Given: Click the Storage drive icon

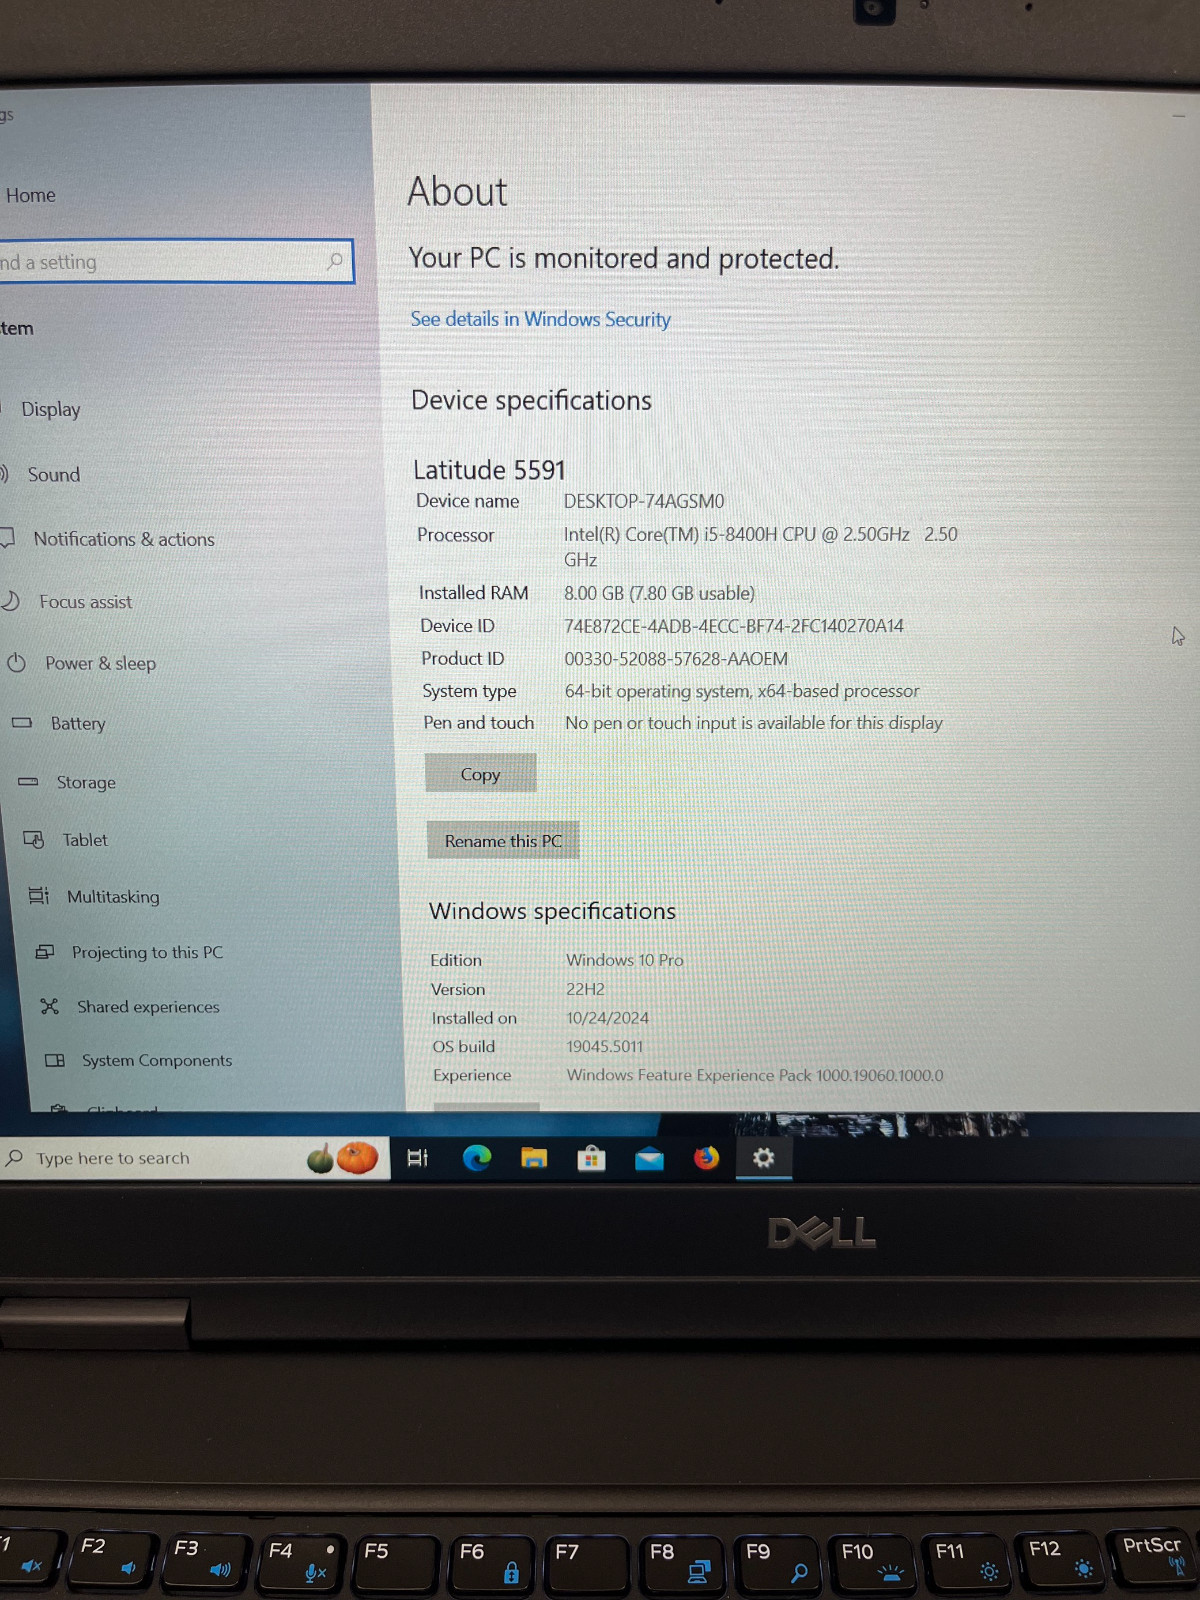Looking at the screenshot, I should pos(28,781).
